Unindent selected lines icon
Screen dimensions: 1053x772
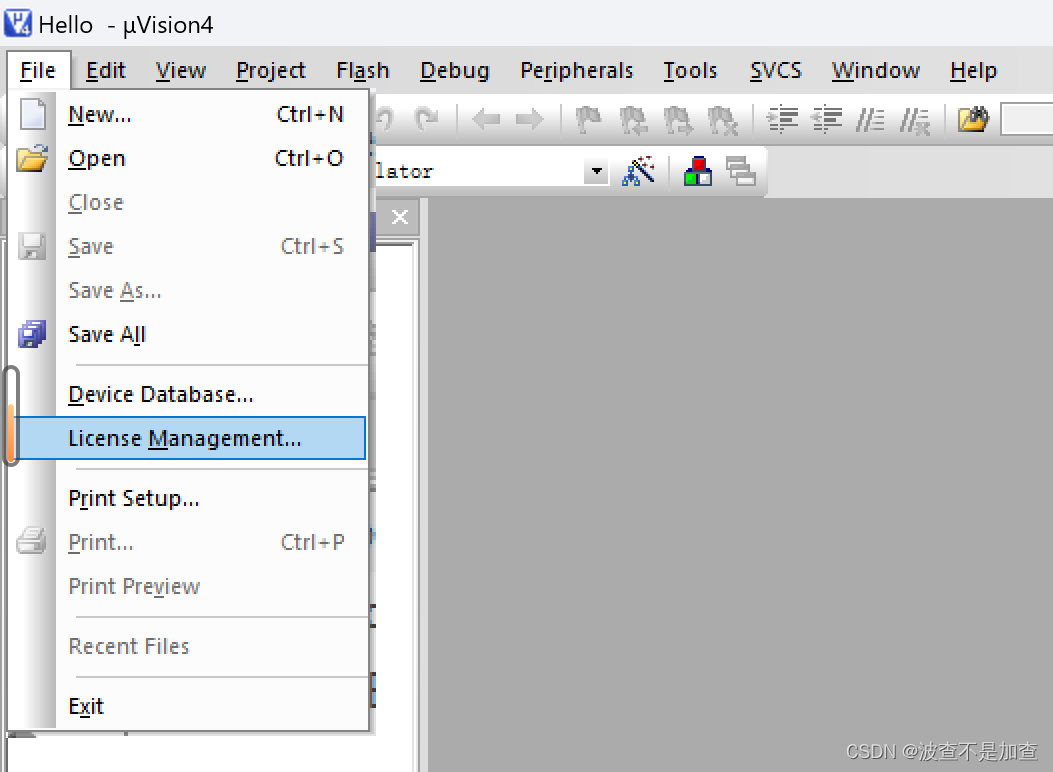click(x=827, y=120)
